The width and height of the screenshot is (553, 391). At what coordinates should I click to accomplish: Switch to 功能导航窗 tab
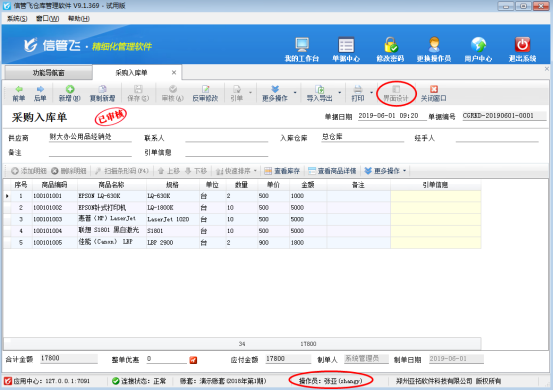point(48,73)
